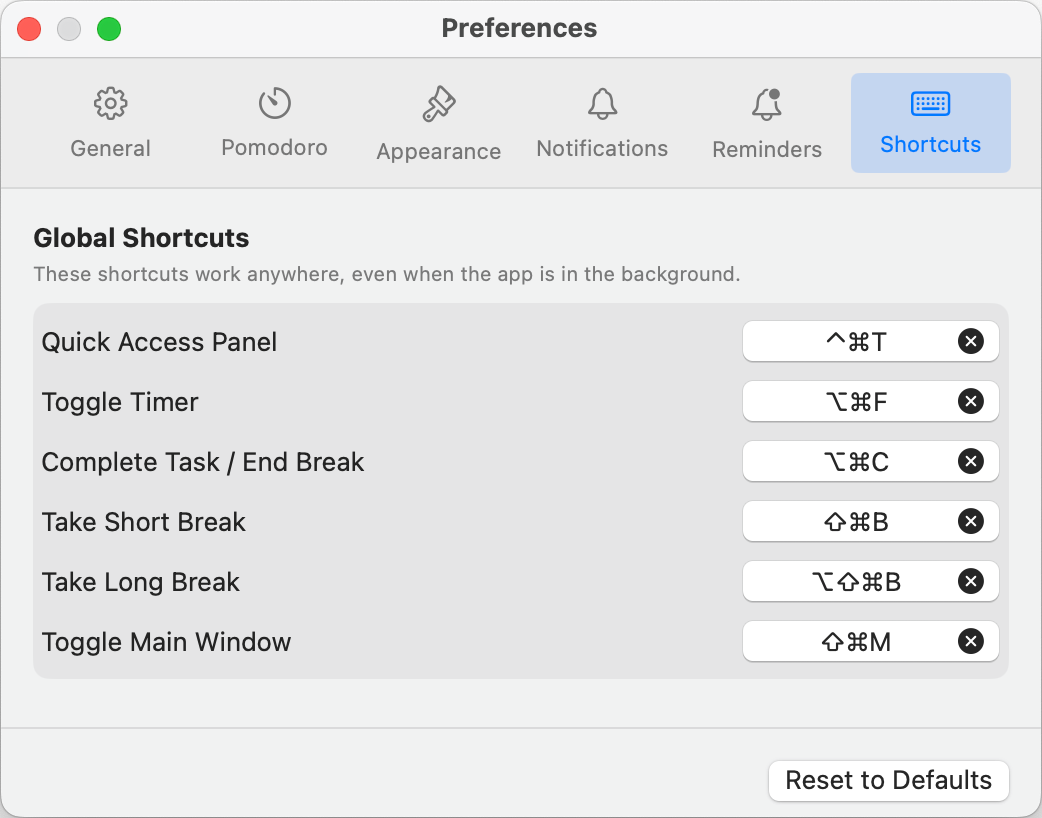
Task: Switch to Reminders bell-badge icon
Action: 767,104
